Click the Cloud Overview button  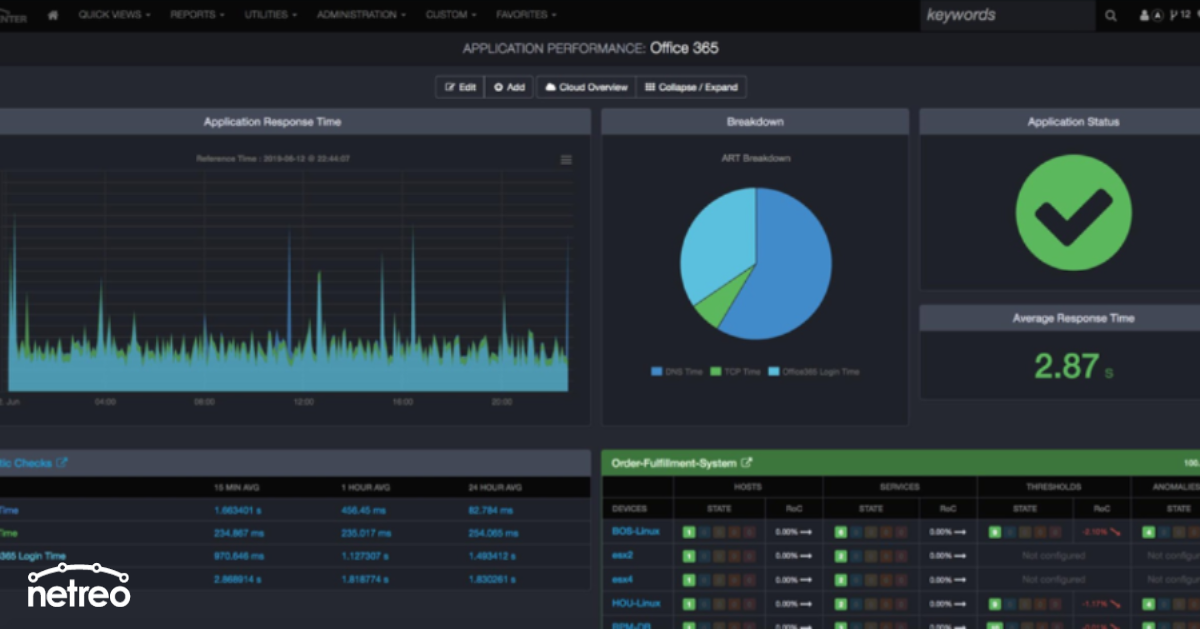point(586,87)
